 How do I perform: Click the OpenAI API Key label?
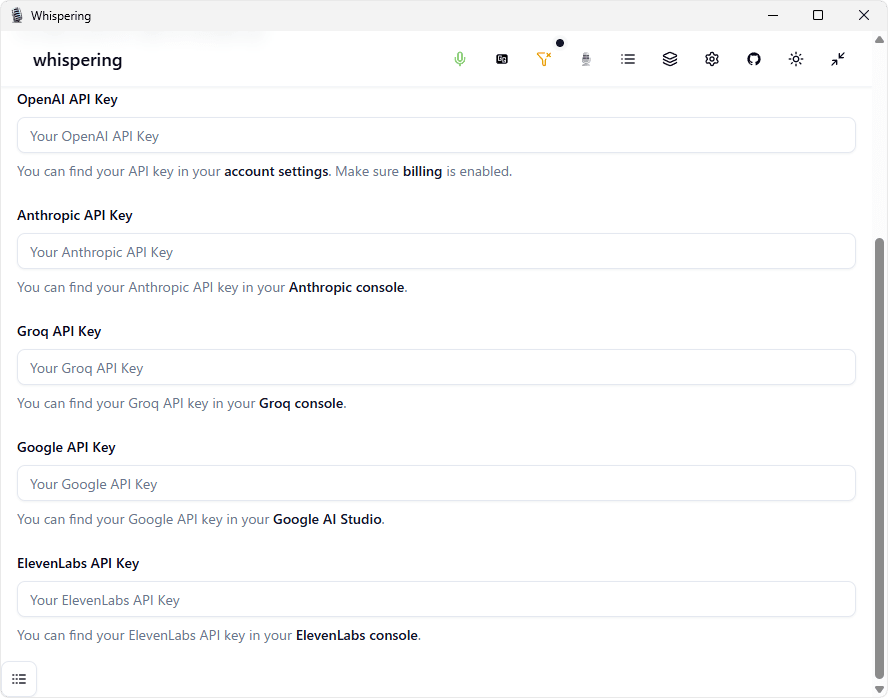pyautogui.click(x=67, y=100)
